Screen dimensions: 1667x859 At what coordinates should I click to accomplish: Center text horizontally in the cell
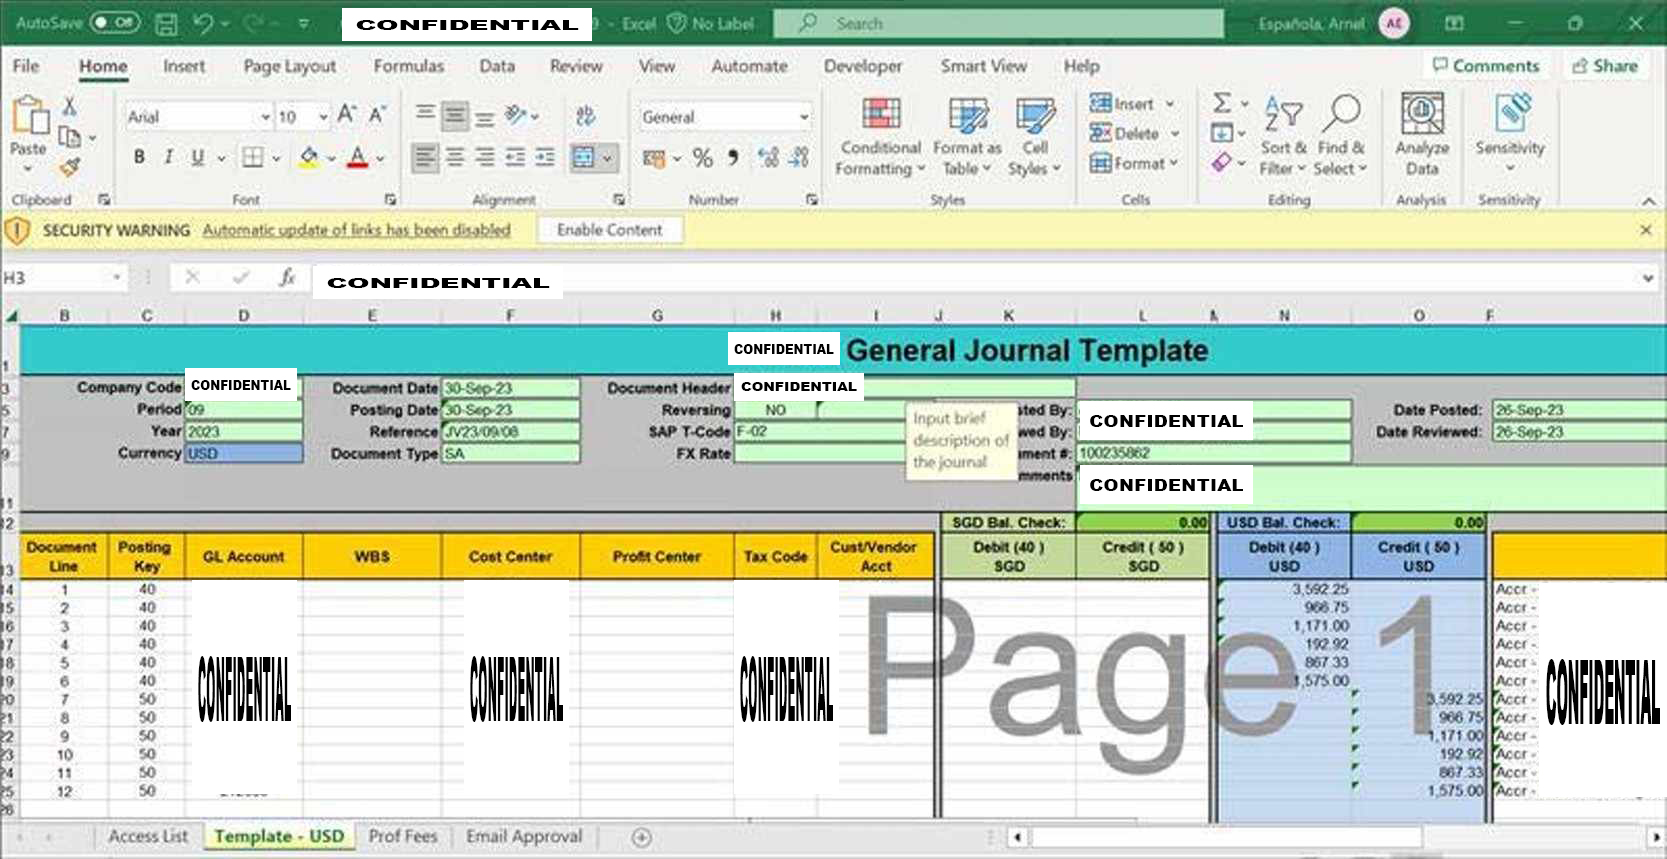point(455,157)
